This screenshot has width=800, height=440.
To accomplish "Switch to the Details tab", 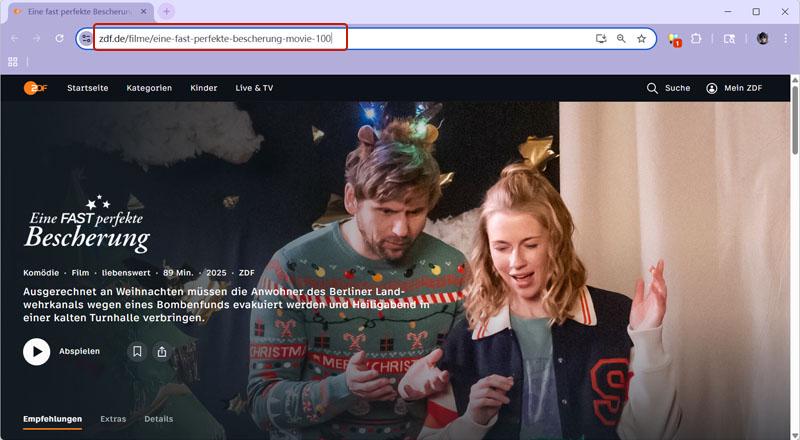I will 158,419.
